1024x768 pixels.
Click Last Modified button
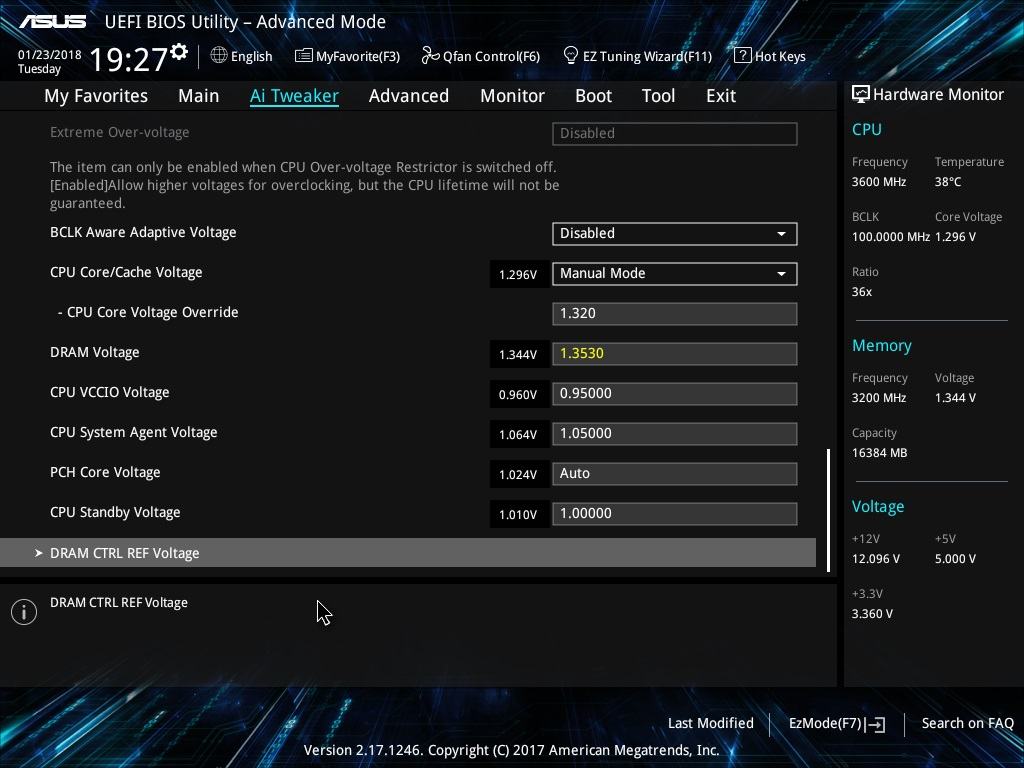coord(711,724)
